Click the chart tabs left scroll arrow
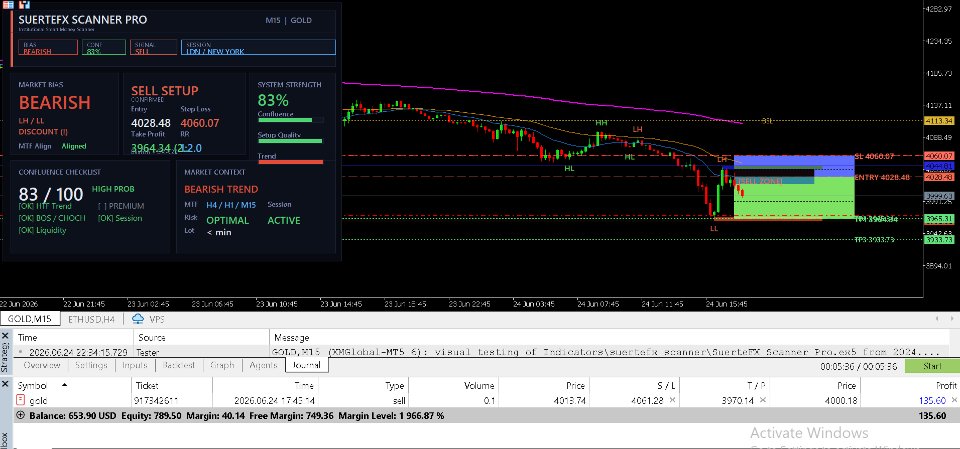The width and height of the screenshot is (960, 449). click(x=937, y=319)
